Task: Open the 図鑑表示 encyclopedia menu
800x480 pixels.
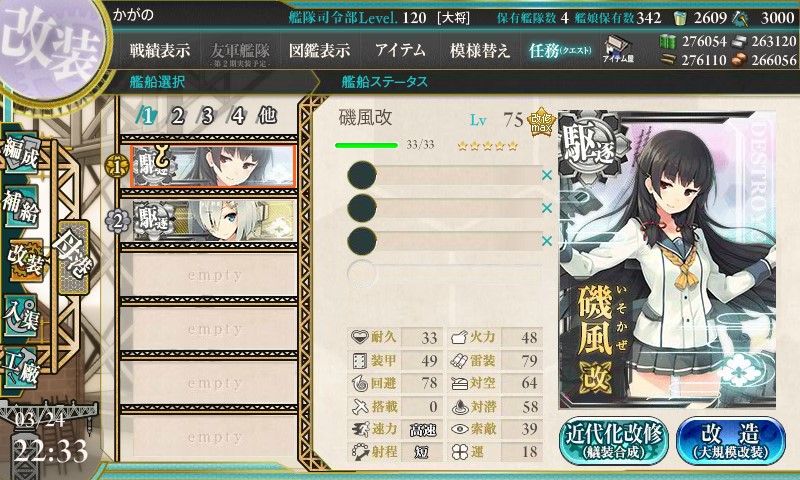Action: 320,50
